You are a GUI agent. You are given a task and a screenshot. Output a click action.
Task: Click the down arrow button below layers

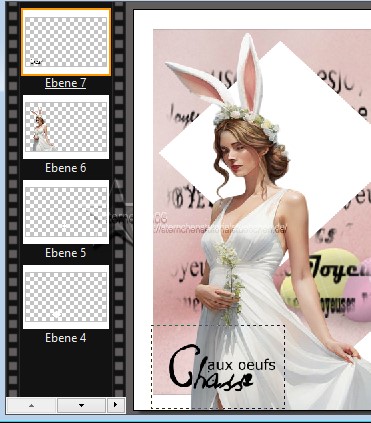(81, 405)
